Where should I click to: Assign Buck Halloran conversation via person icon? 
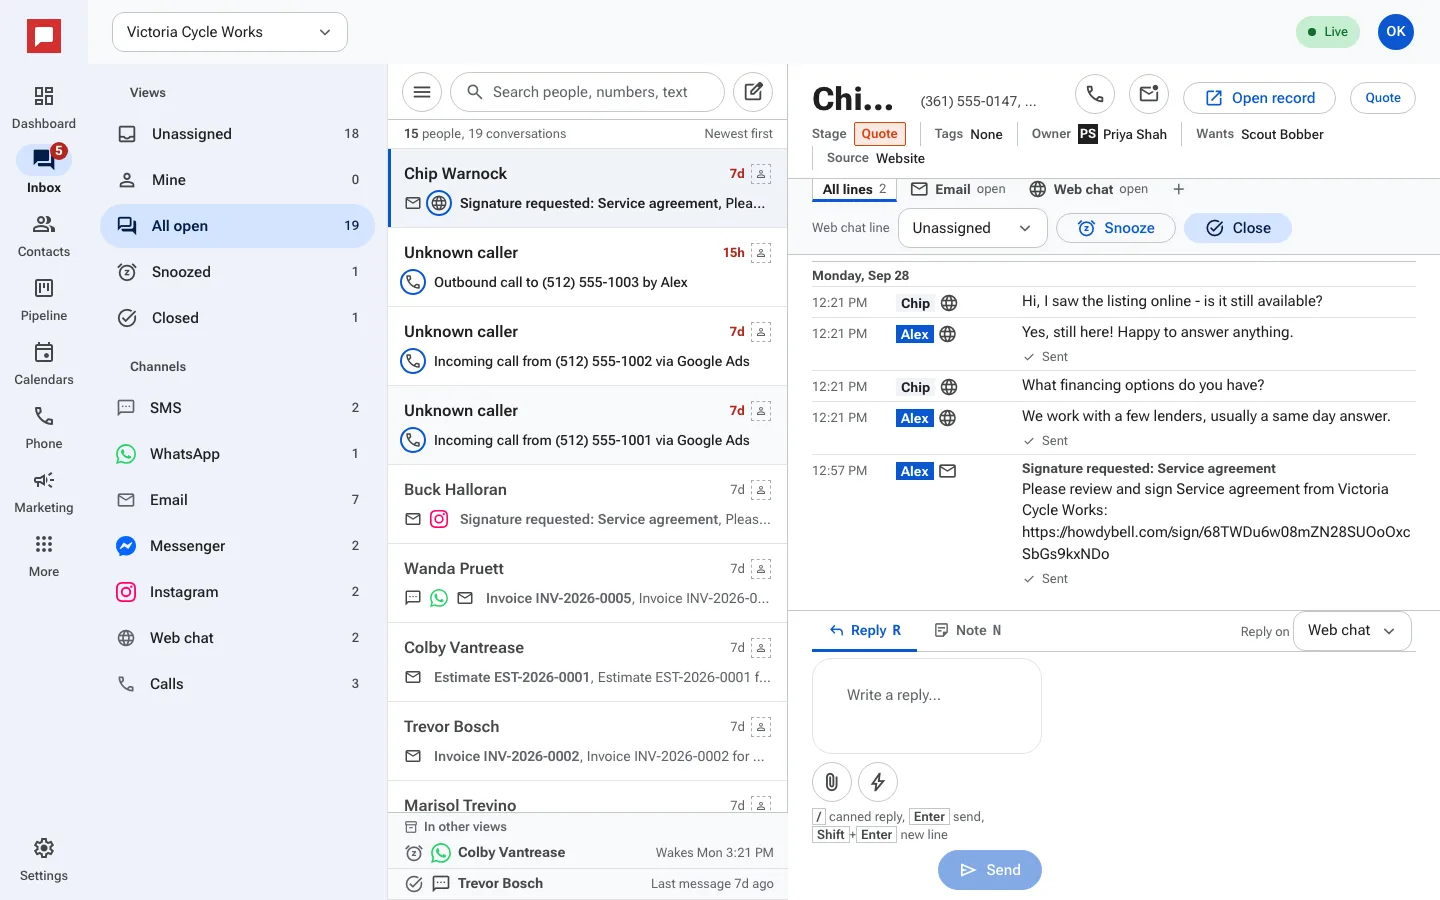click(761, 490)
